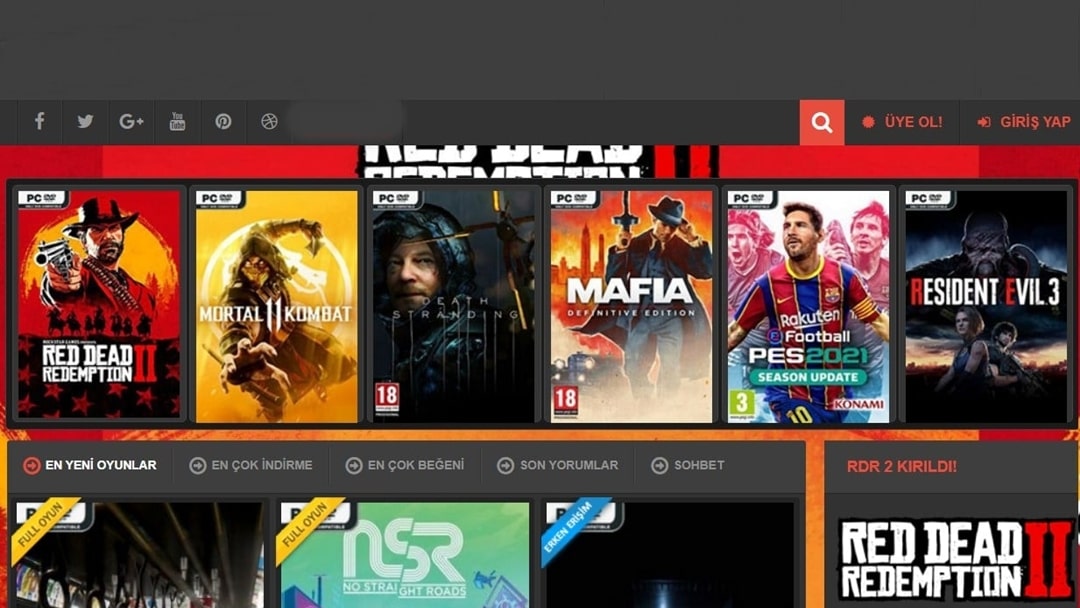This screenshot has height=608, width=1080.
Task: Open the No Straight Roads game card
Action: click(x=404, y=554)
